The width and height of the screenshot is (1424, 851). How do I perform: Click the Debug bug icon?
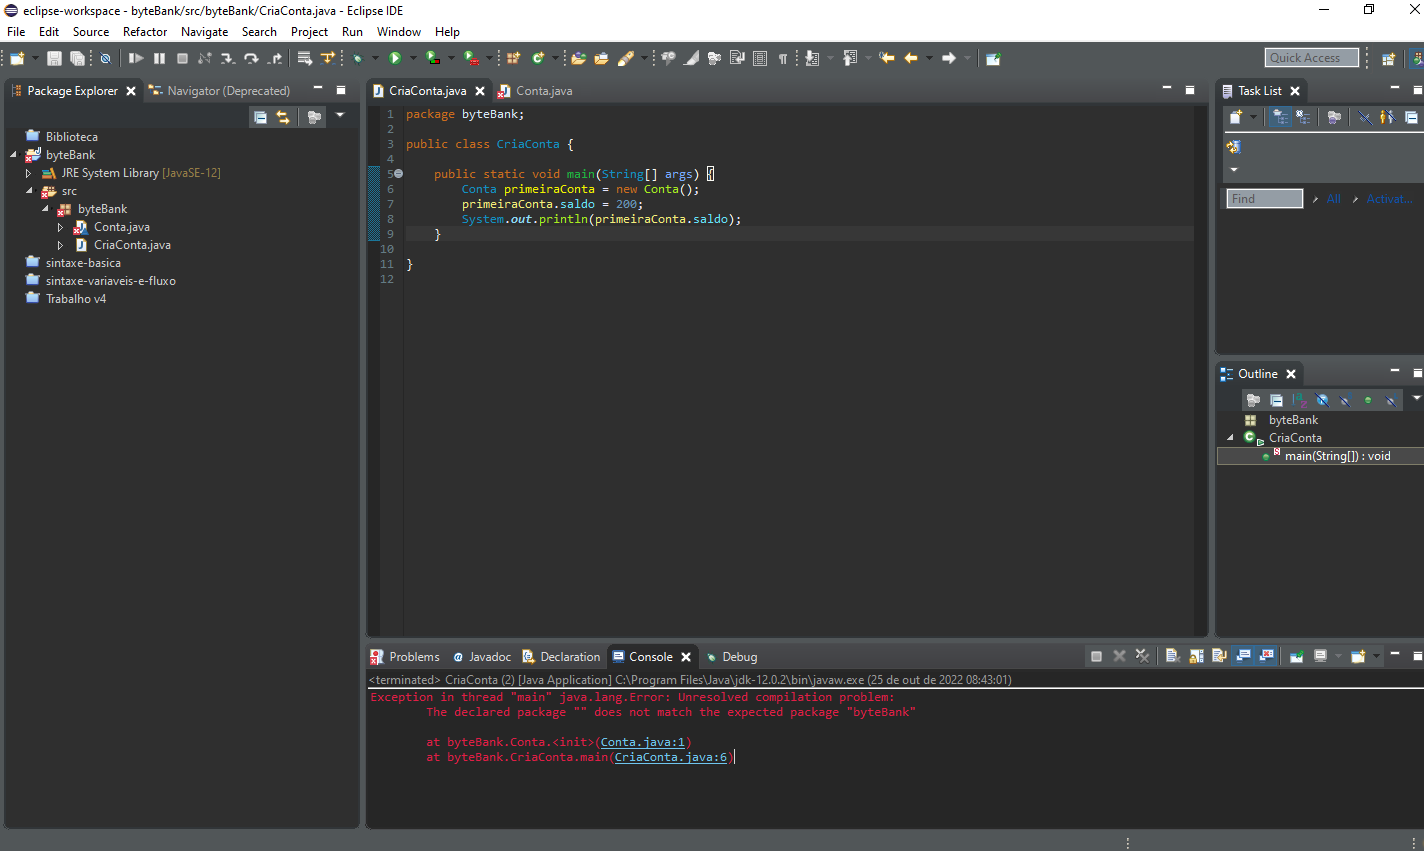point(357,58)
